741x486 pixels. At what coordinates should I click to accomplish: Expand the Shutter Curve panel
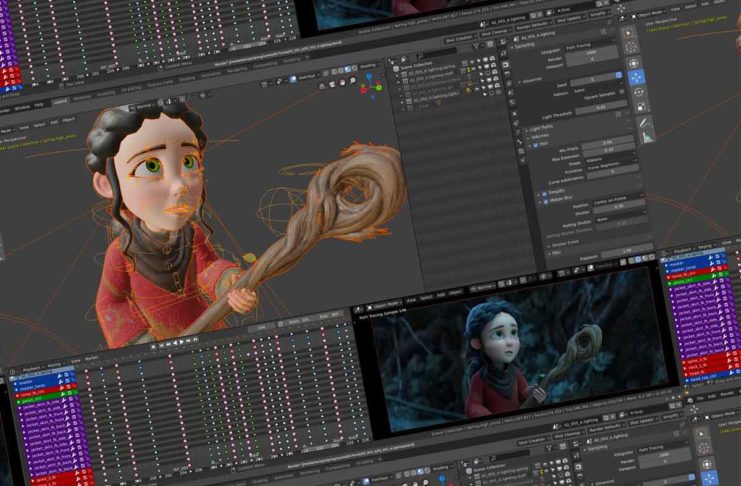tap(564, 243)
